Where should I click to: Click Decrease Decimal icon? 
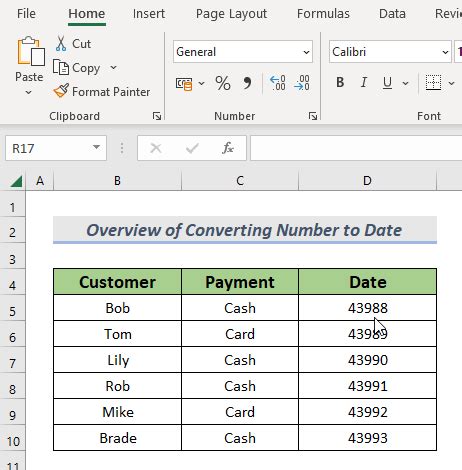(x=302, y=83)
